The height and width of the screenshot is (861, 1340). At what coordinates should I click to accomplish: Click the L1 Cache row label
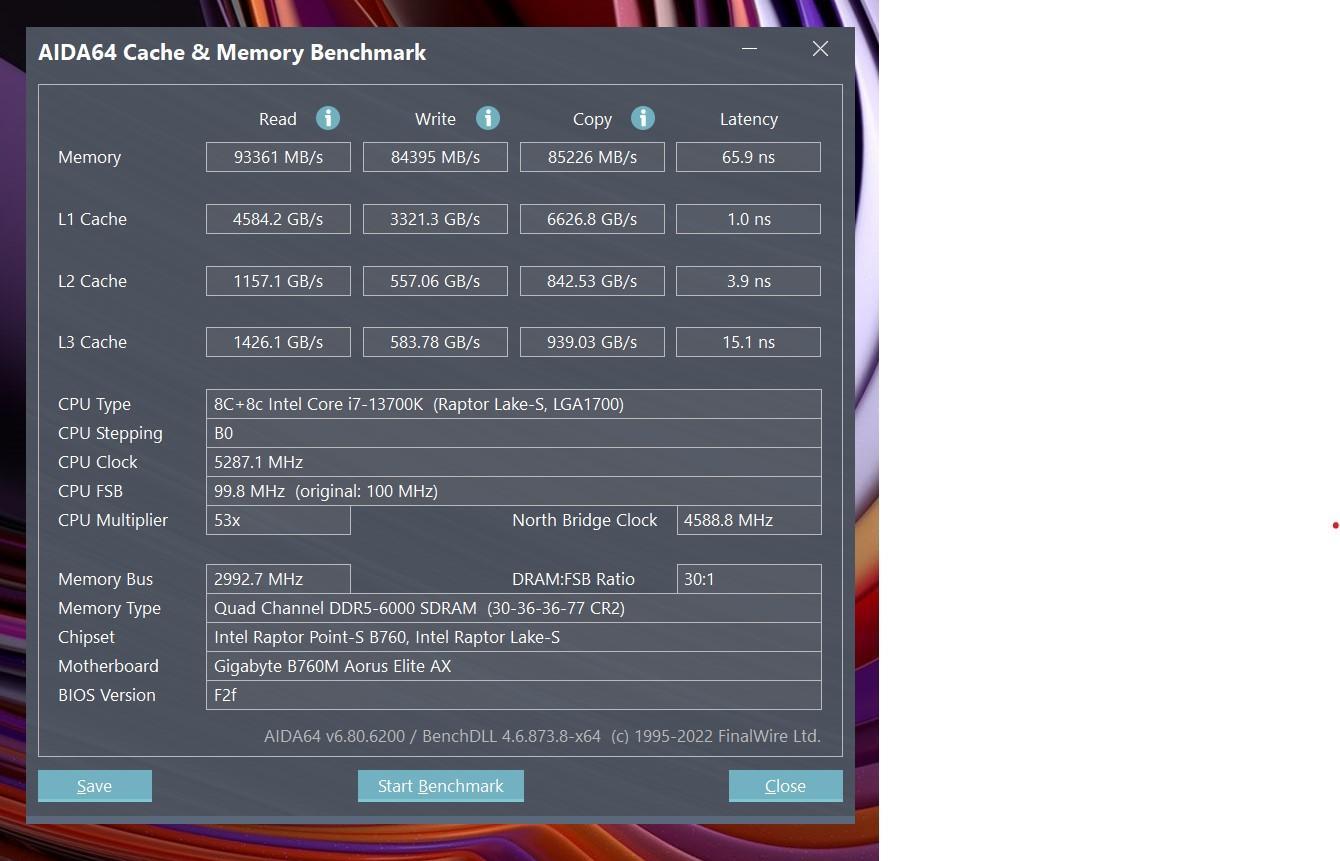coord(92,219)
